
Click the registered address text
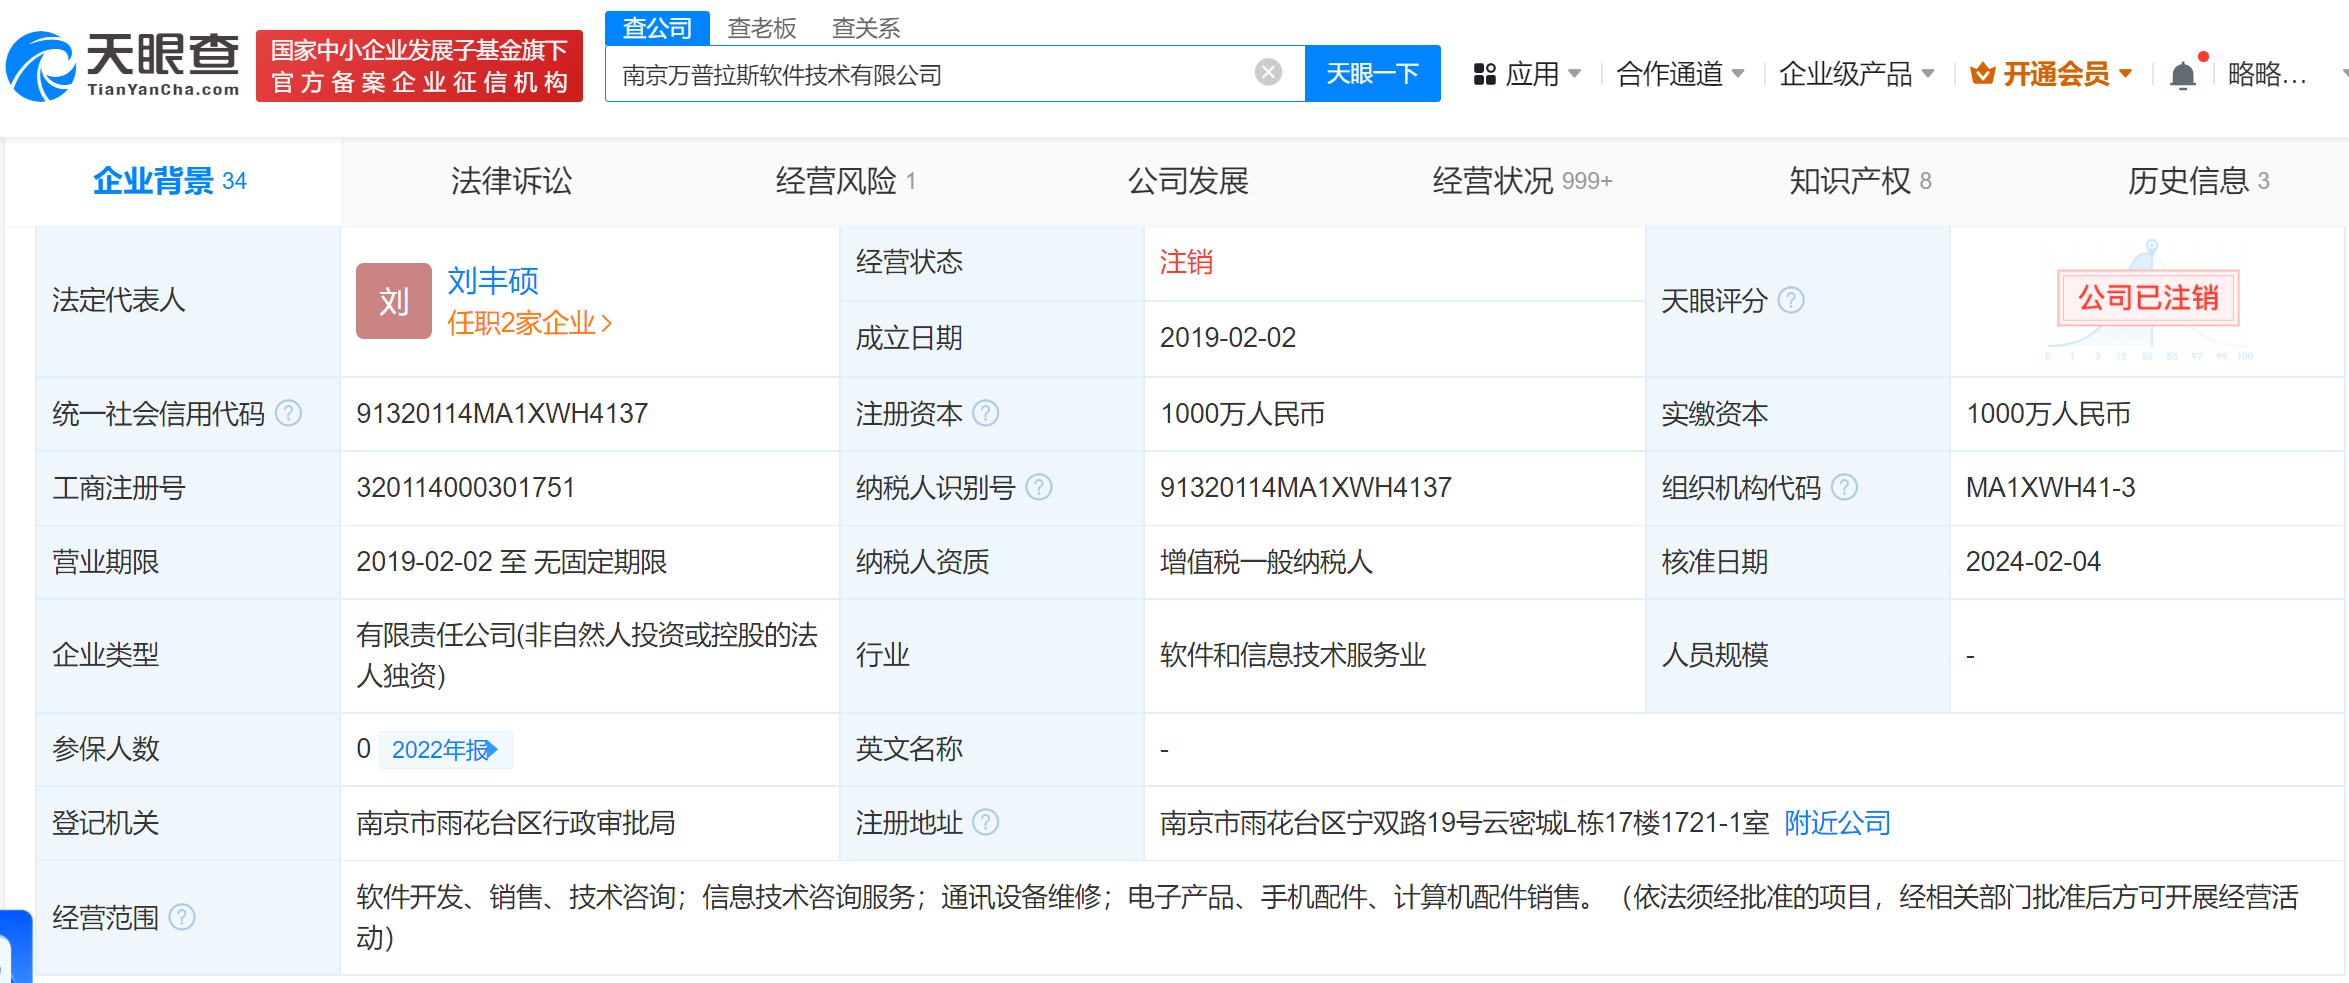click(x=1464, y=822)
